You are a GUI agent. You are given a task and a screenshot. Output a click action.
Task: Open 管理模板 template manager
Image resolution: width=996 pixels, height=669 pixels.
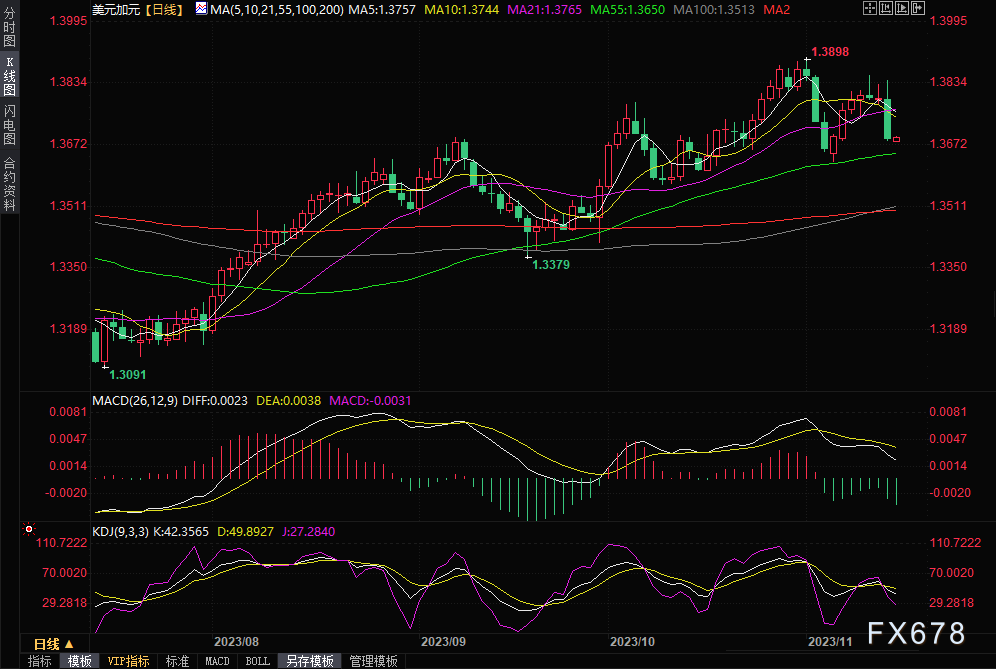[372, 661]
